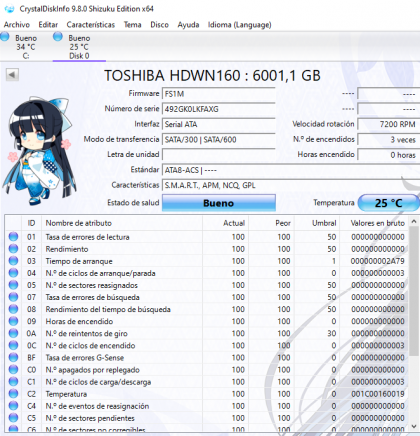Click the blue status orb for the C: drive
Image resolution: width=420 pixels, height=436 pixels.
coord(5,36)
